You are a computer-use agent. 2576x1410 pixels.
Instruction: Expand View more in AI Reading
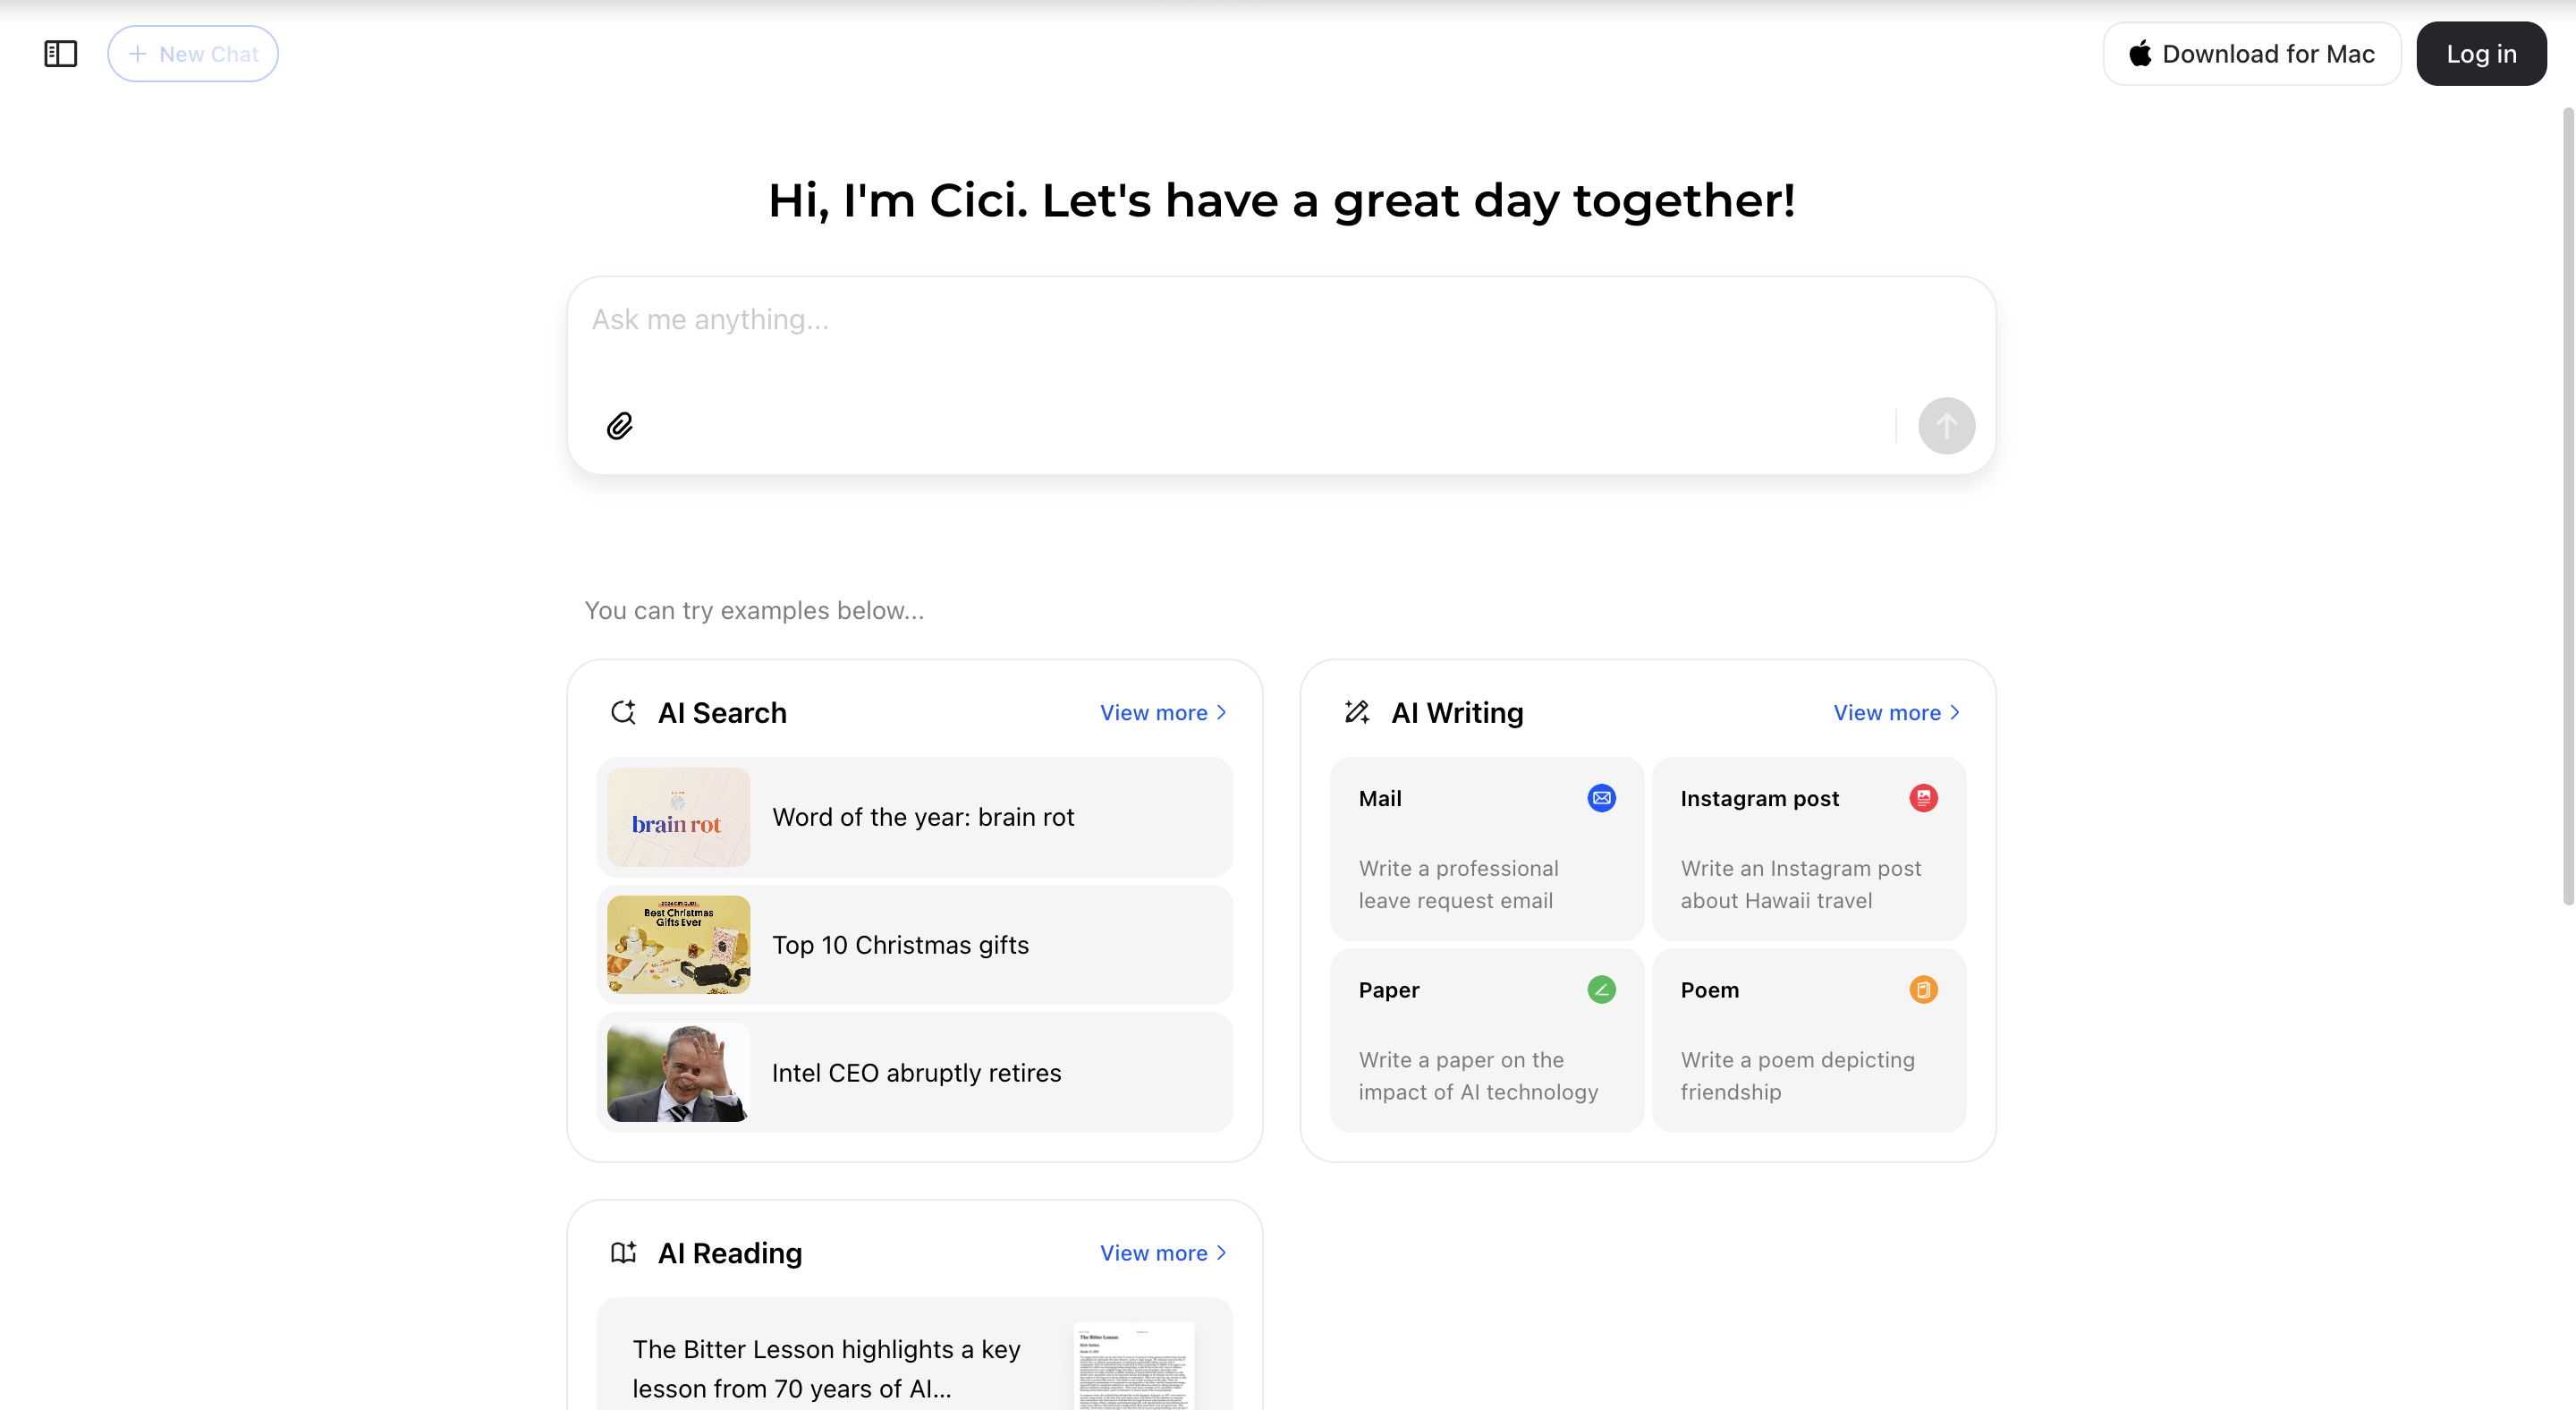1162,1253
